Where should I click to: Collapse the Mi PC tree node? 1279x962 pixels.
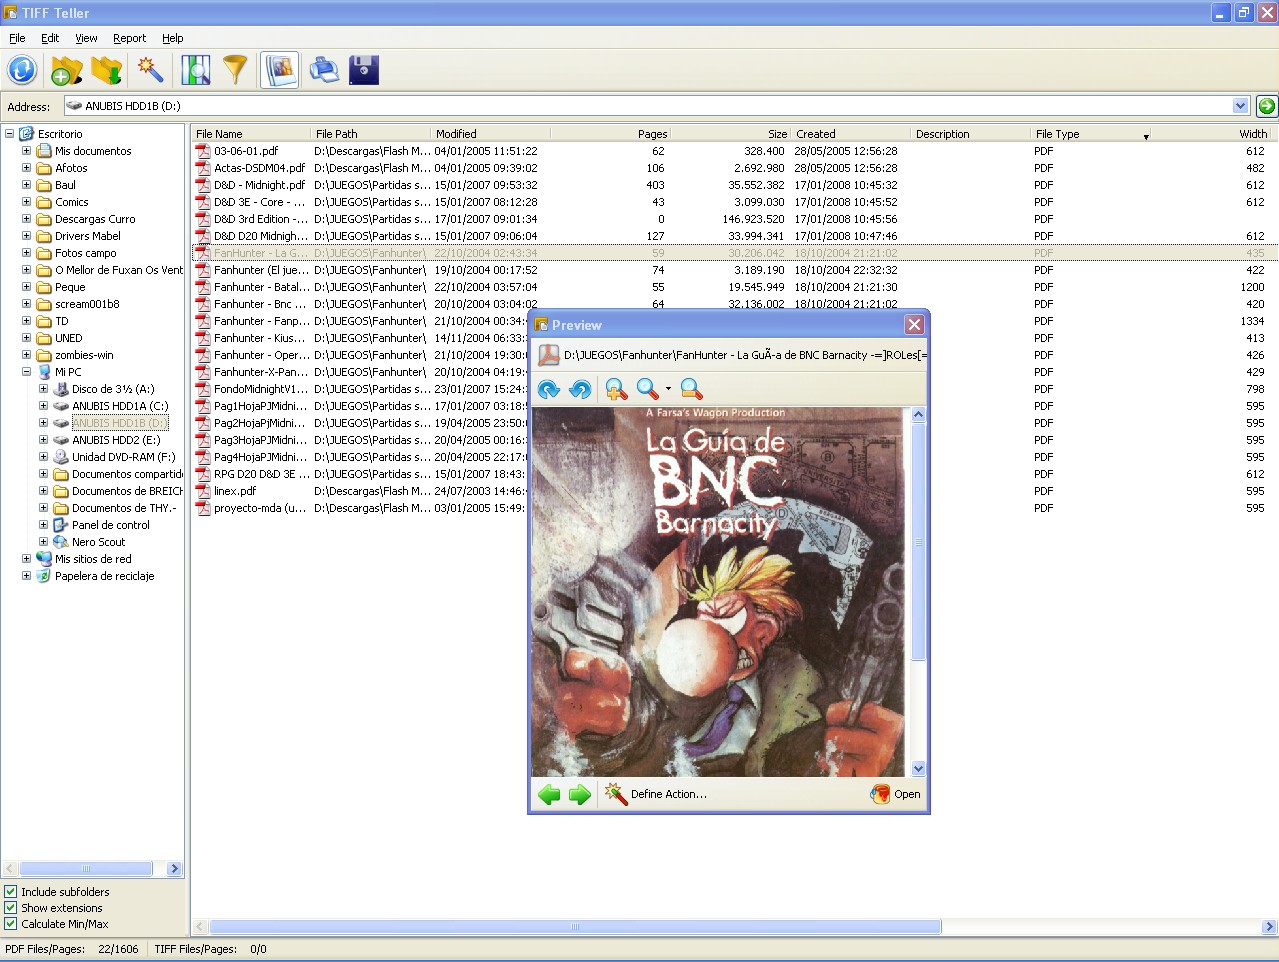click(x=27, y=372)
